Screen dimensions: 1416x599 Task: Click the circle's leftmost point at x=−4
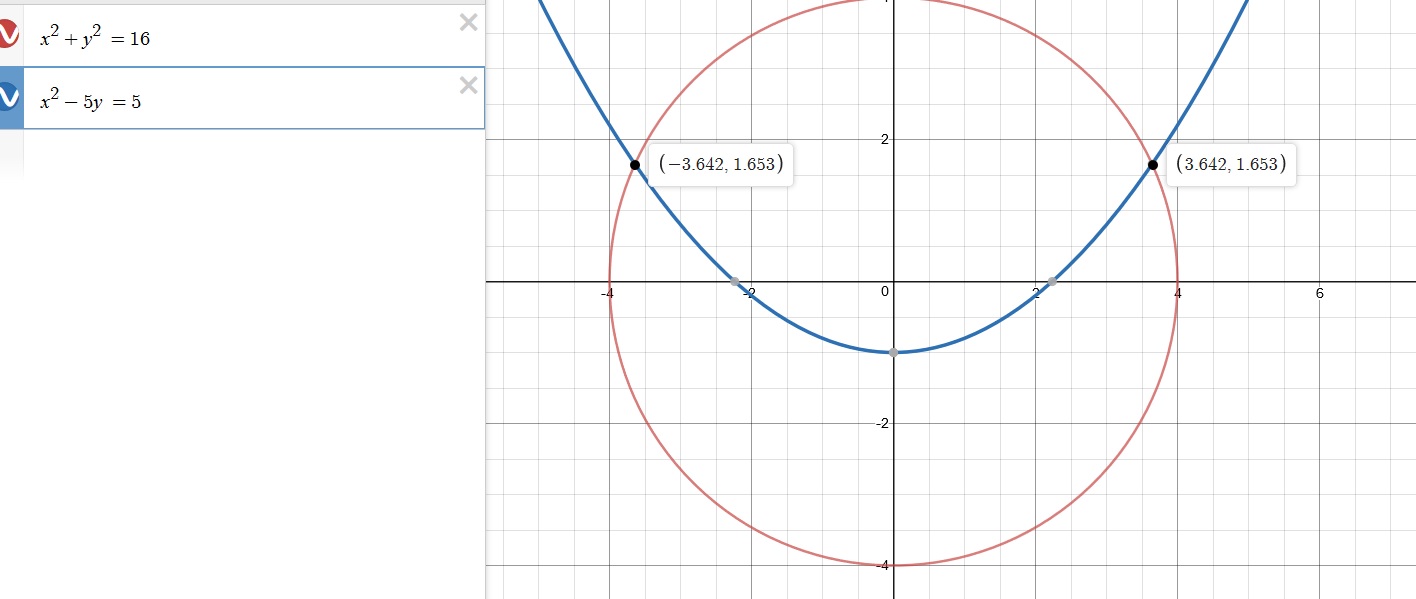(609, 282)
